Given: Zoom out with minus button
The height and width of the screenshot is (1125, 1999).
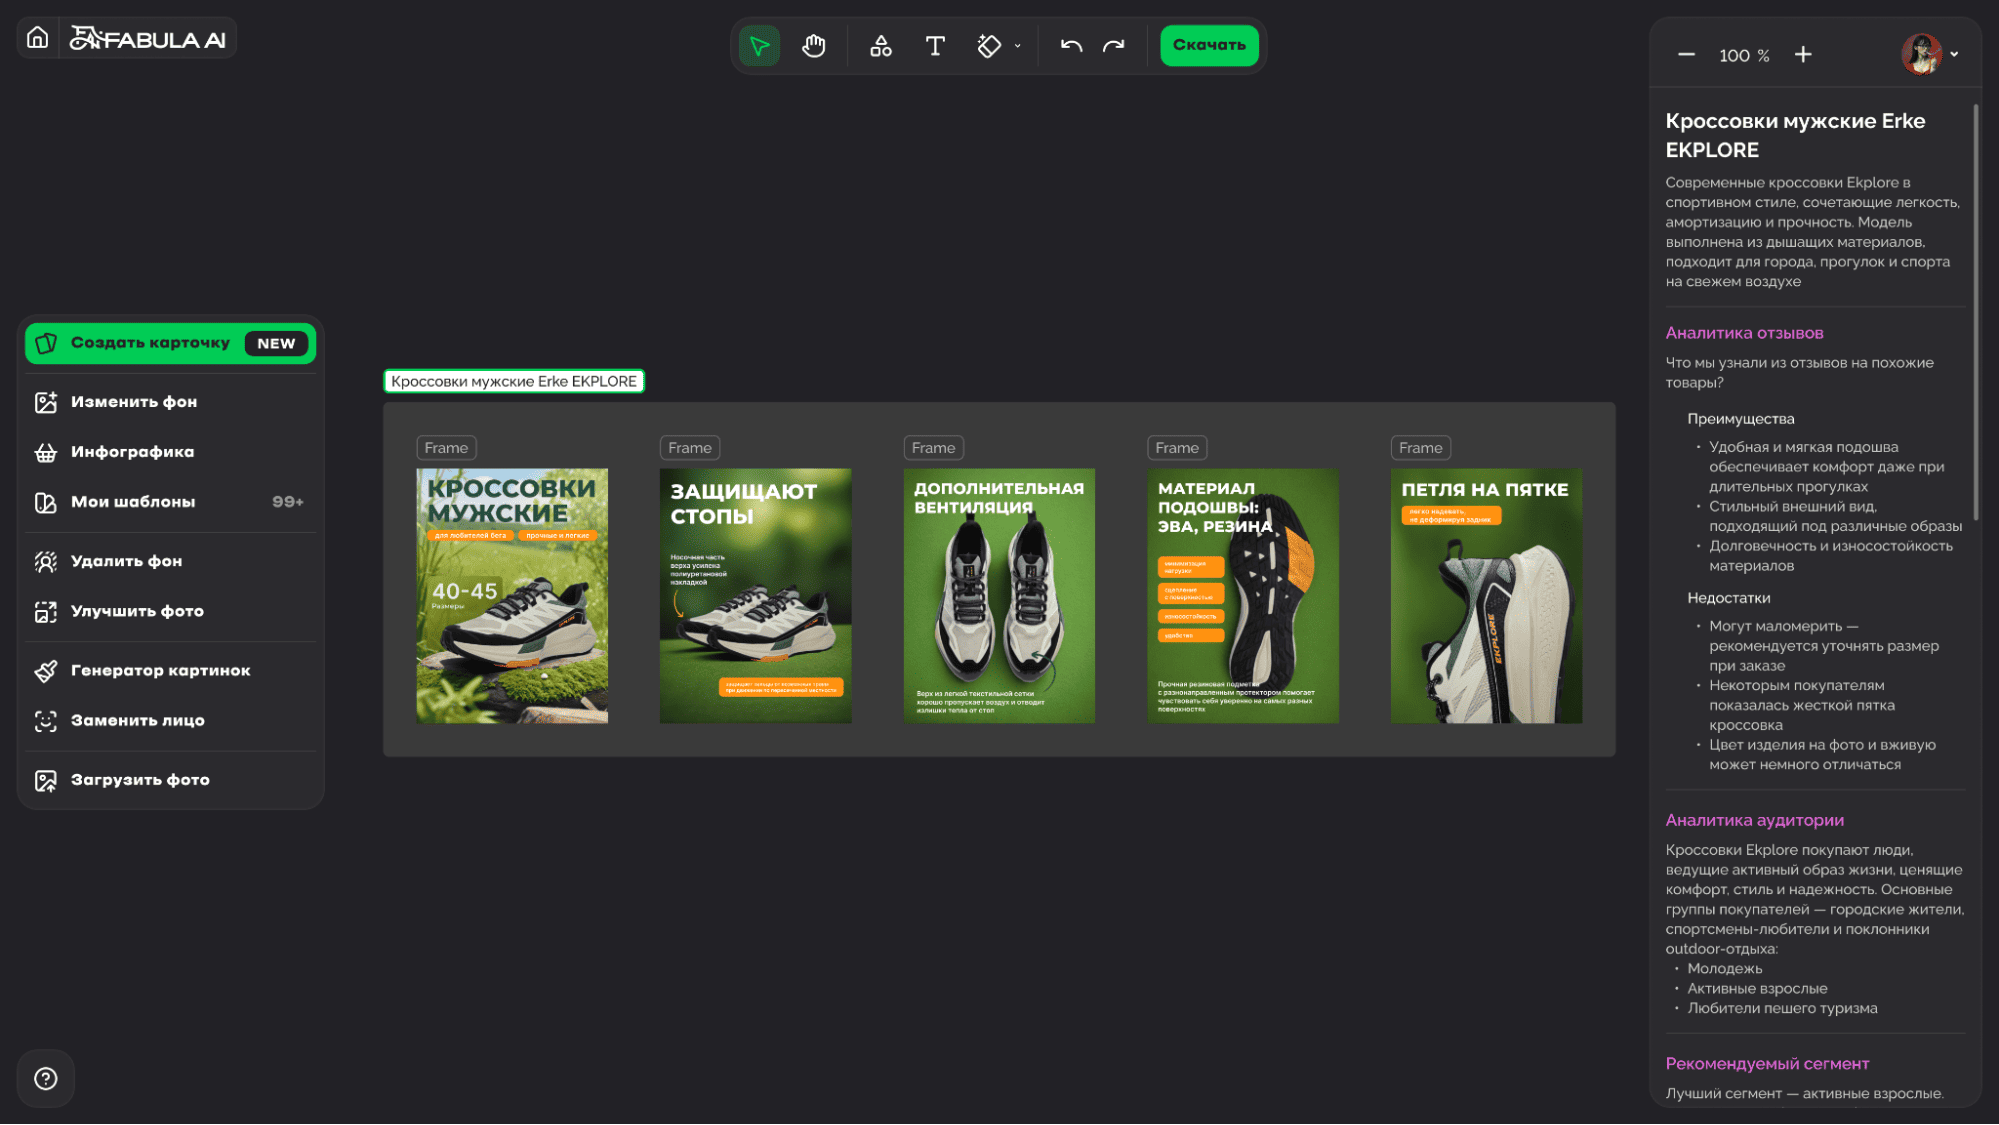Looking at the screenshot, I should tap(1686, 55).
